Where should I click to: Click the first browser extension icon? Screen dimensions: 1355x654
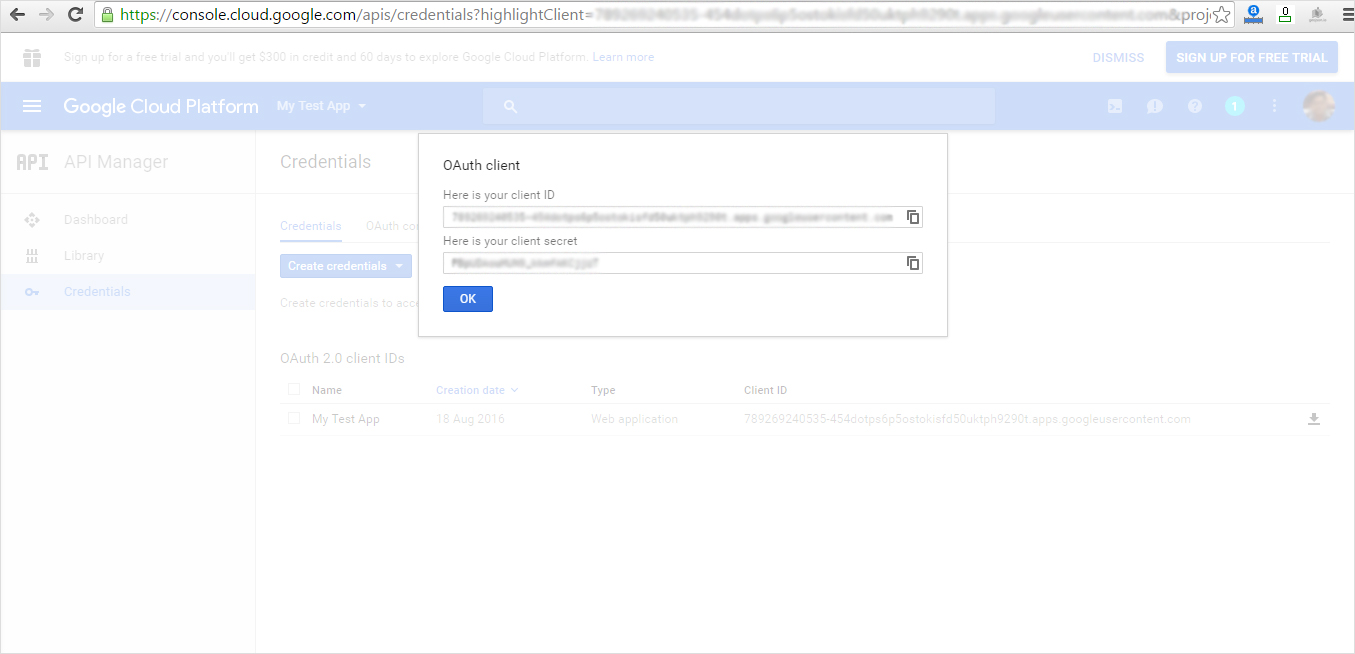point(1252,15)
